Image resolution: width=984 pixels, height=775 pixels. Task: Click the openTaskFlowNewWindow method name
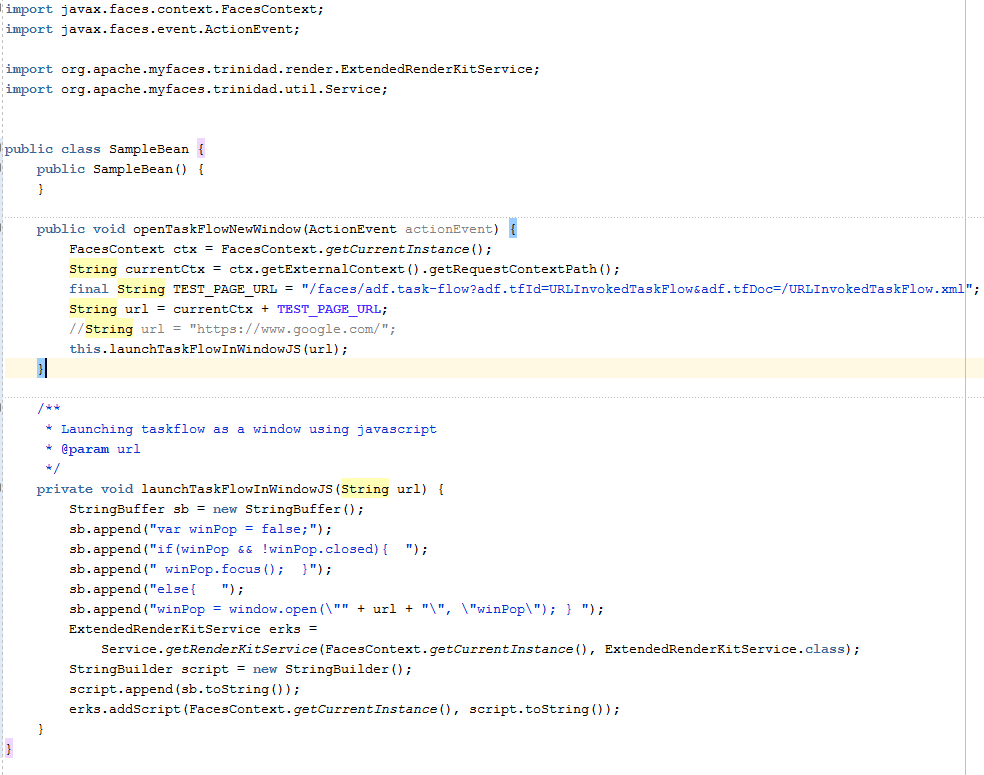point(225,228)
